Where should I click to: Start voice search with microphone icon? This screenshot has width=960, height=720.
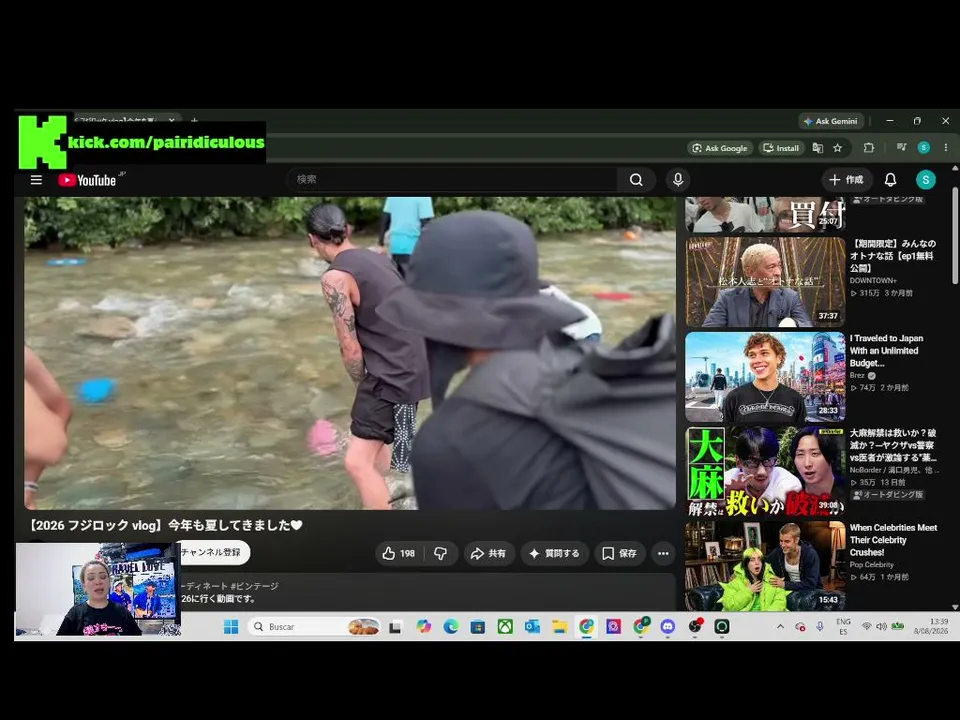(x=678, y=179)
